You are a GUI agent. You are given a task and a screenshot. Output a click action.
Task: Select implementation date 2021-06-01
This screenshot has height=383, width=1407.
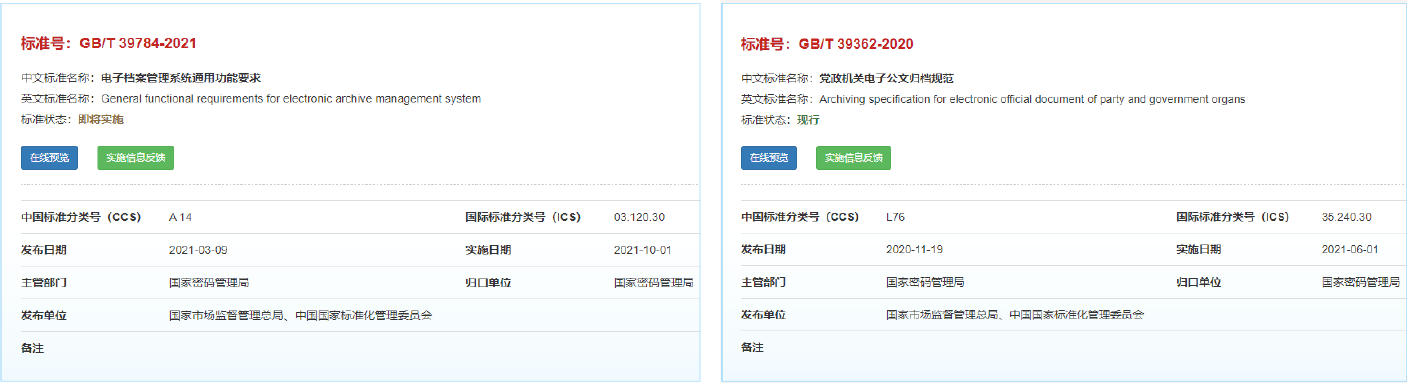coord(1350,250)
